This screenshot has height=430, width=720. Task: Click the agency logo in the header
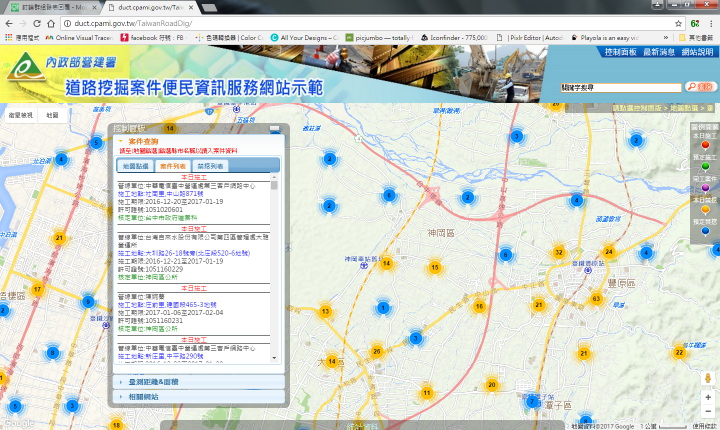(x=26, y=68)
